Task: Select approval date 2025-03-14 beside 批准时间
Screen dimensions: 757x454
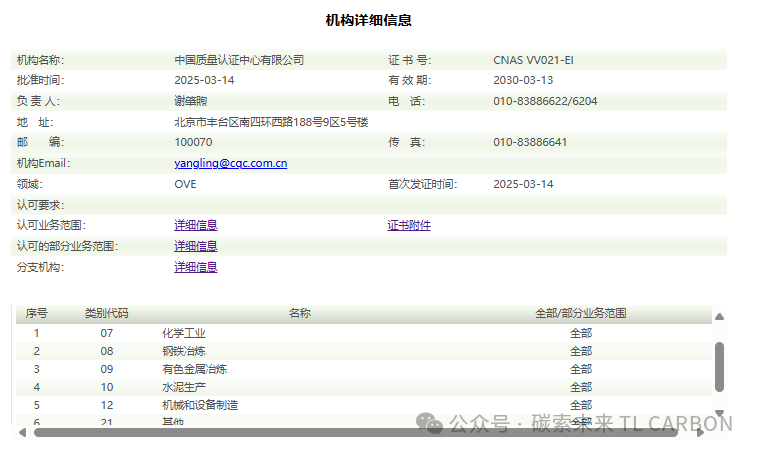Action: pyautogui.click(x=204, y=80)
